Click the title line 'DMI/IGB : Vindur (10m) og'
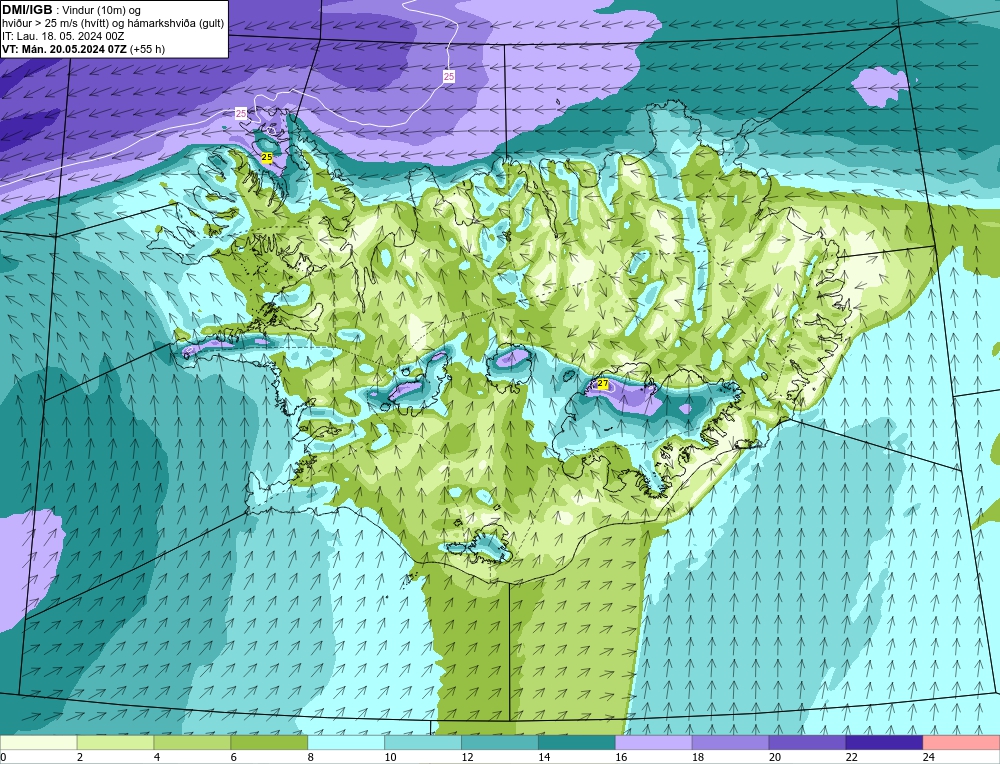The width and height of the screenshot is (1000, 764). [71, 10]
